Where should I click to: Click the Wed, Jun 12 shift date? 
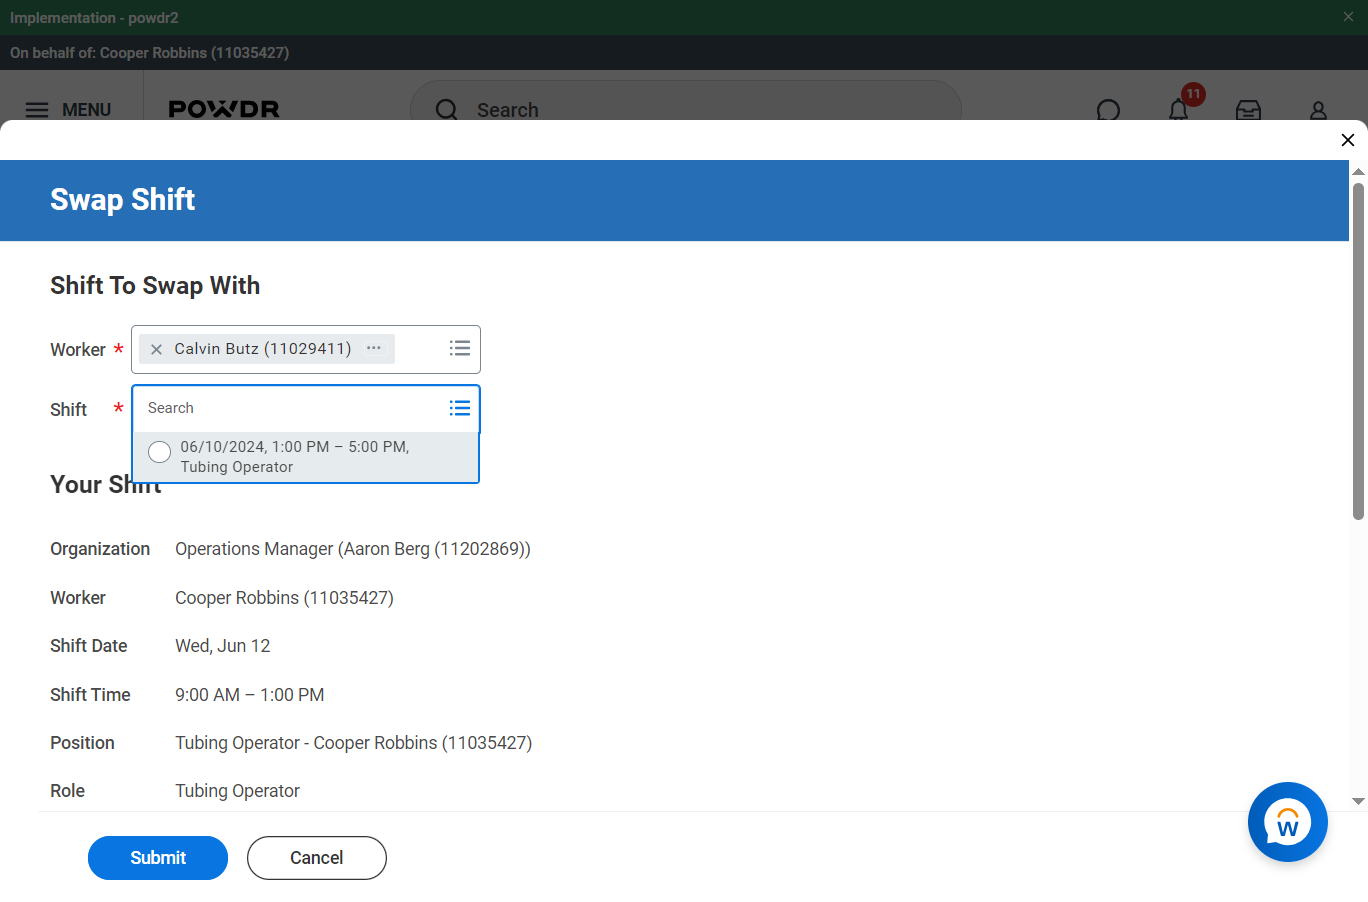[x=223, y=646]
